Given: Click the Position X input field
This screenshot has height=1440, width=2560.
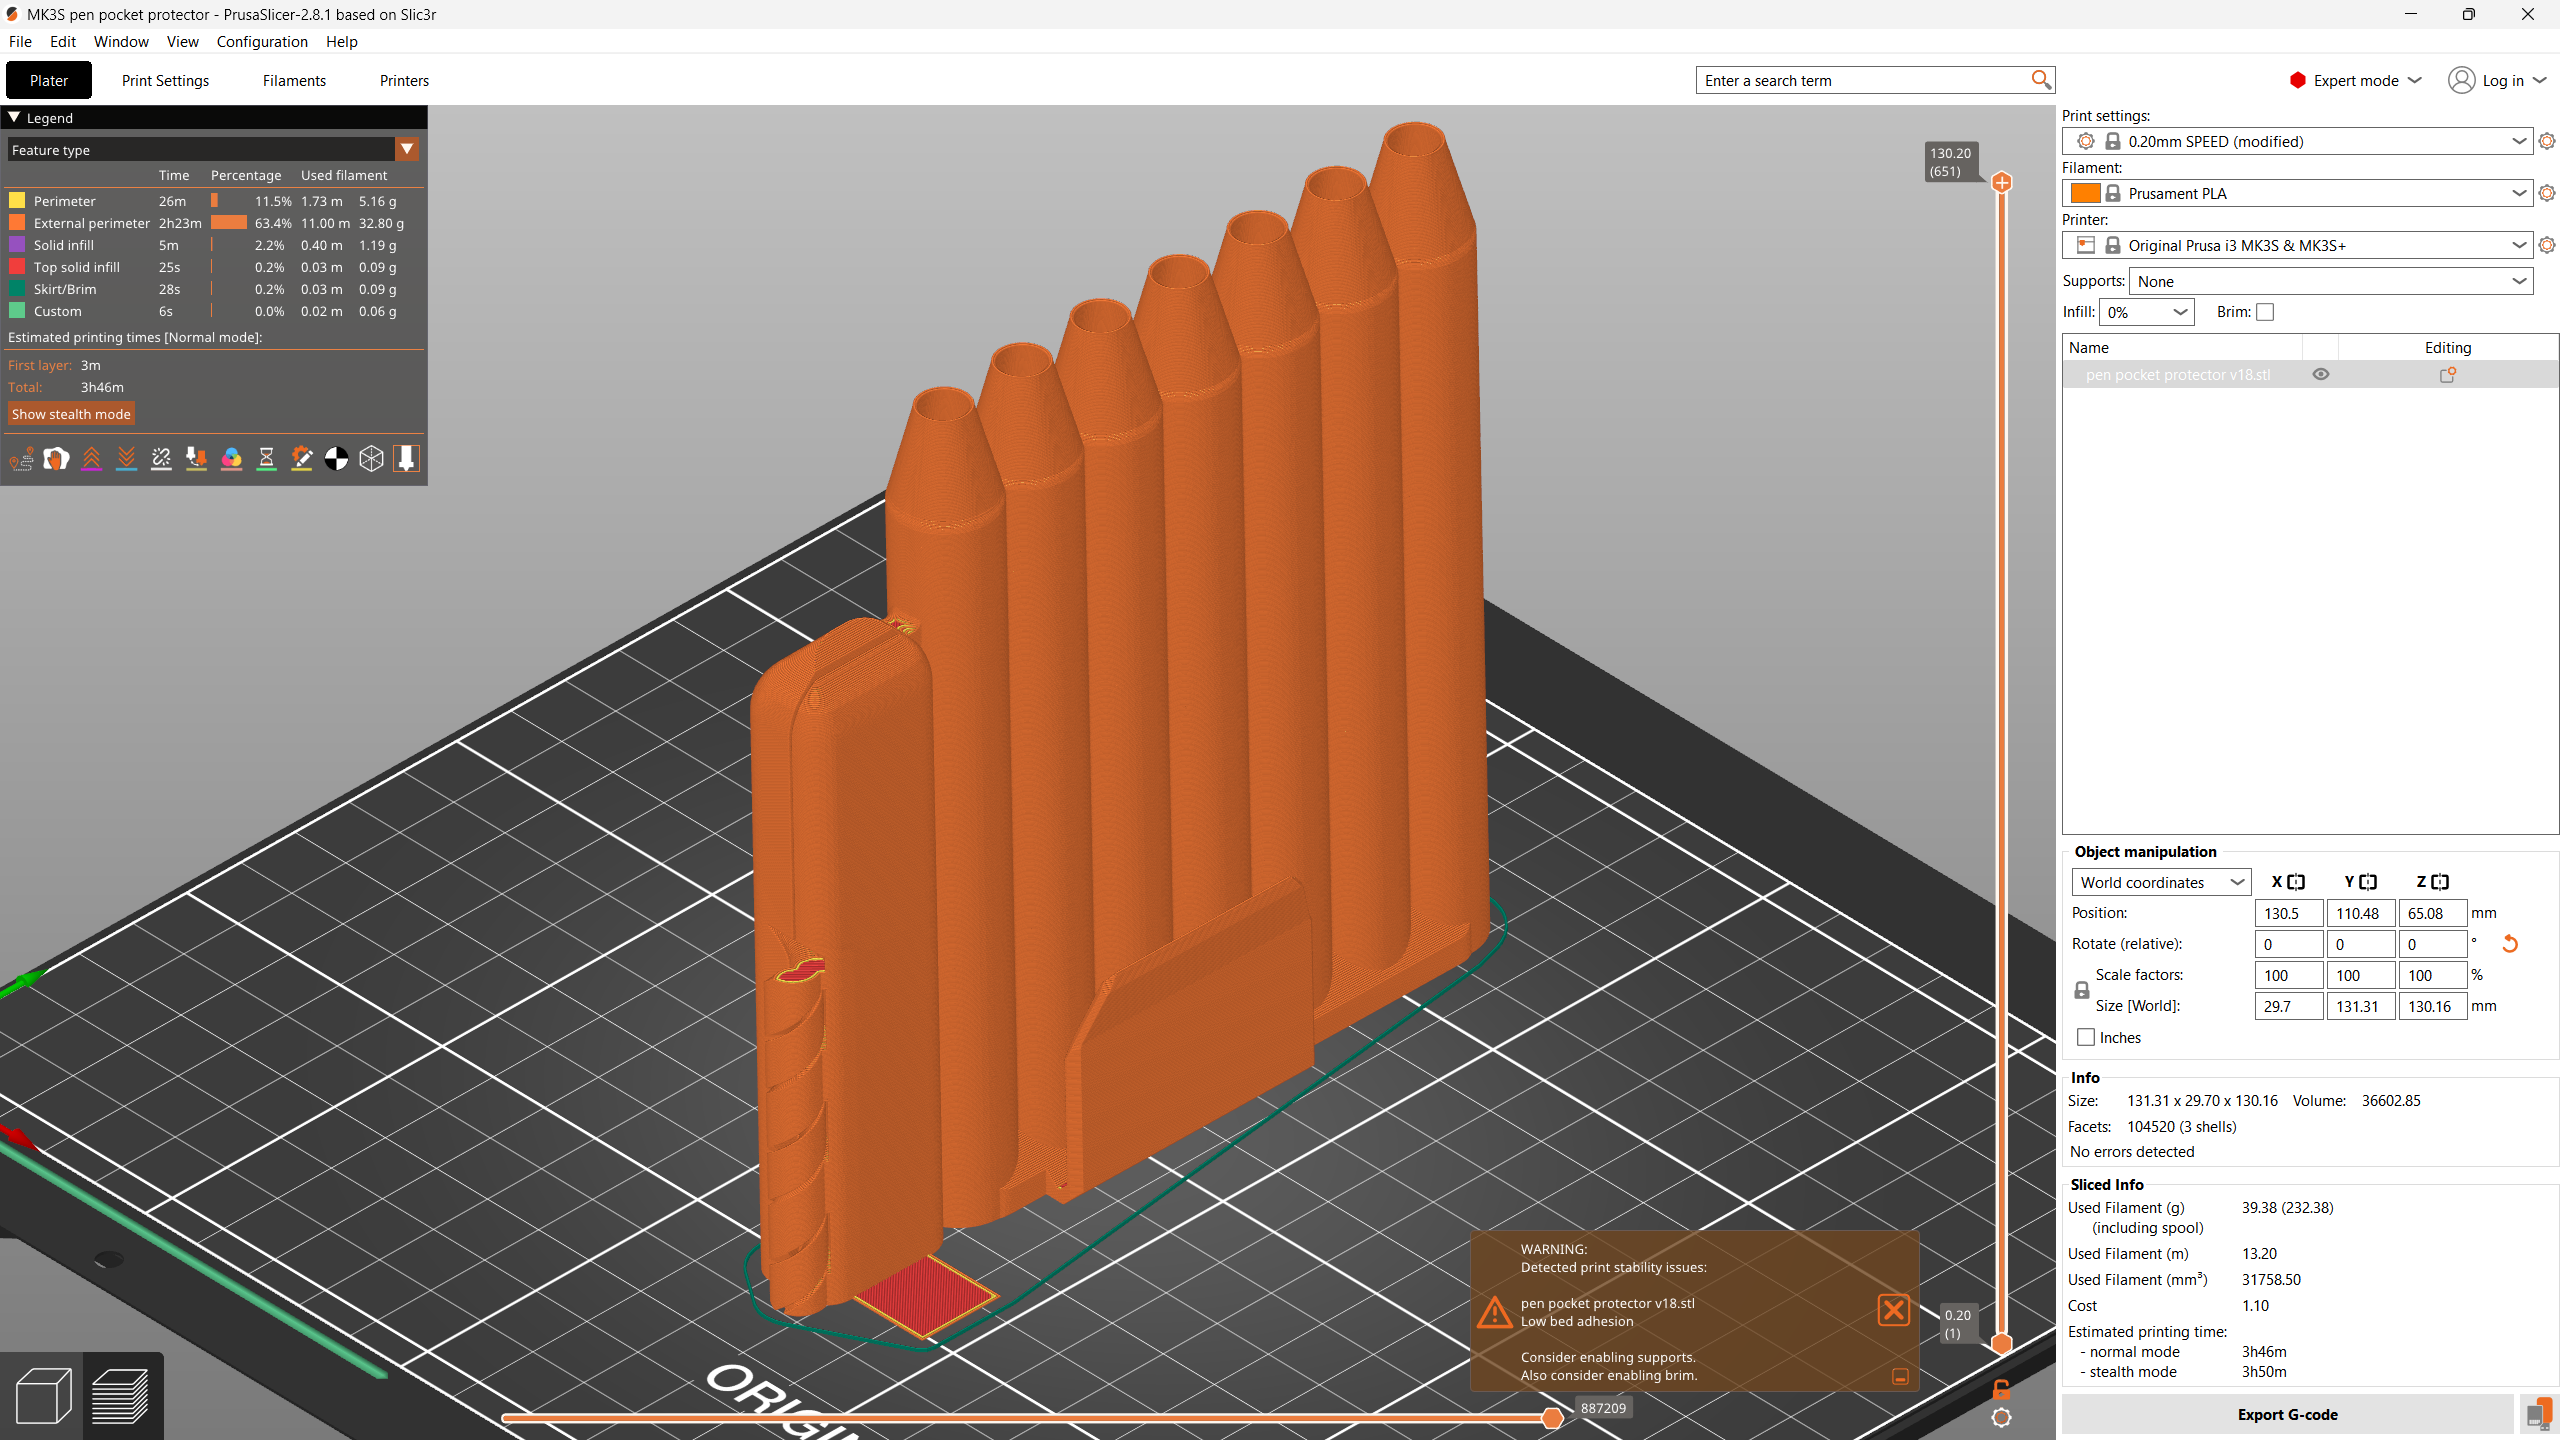Looking at the screenshot, I should click(2288, 913).
